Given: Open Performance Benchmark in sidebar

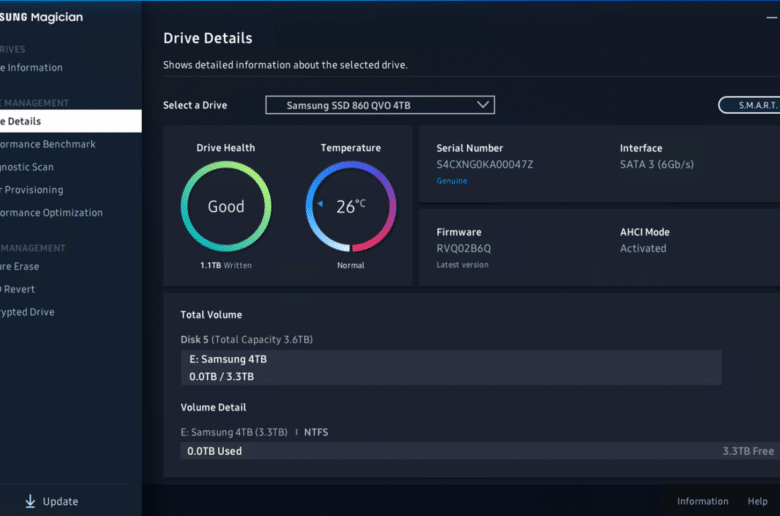Looking at the screenshot, I should coord(48,144).
